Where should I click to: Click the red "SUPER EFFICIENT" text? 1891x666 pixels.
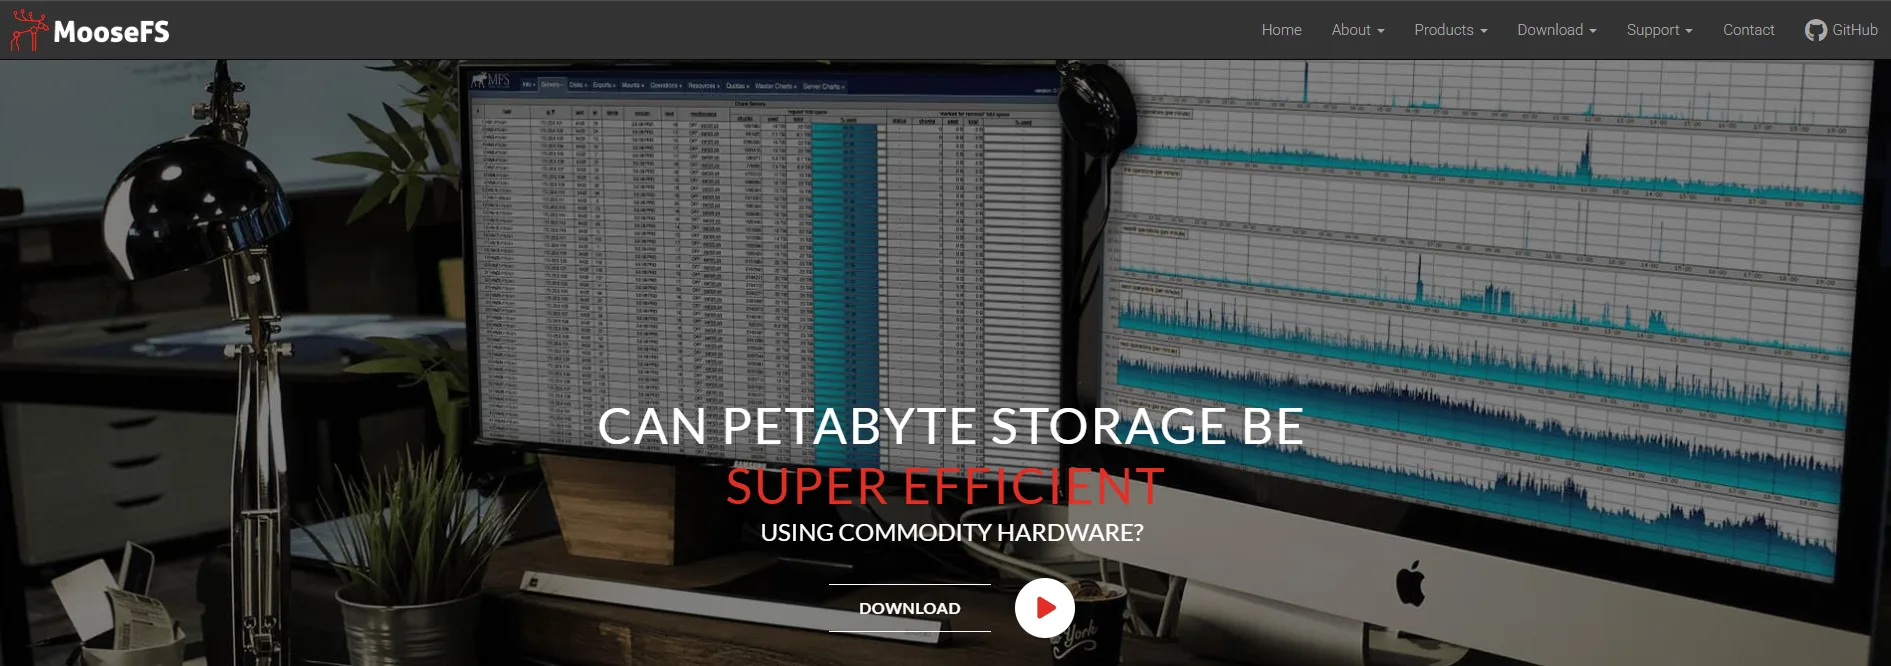945,487
